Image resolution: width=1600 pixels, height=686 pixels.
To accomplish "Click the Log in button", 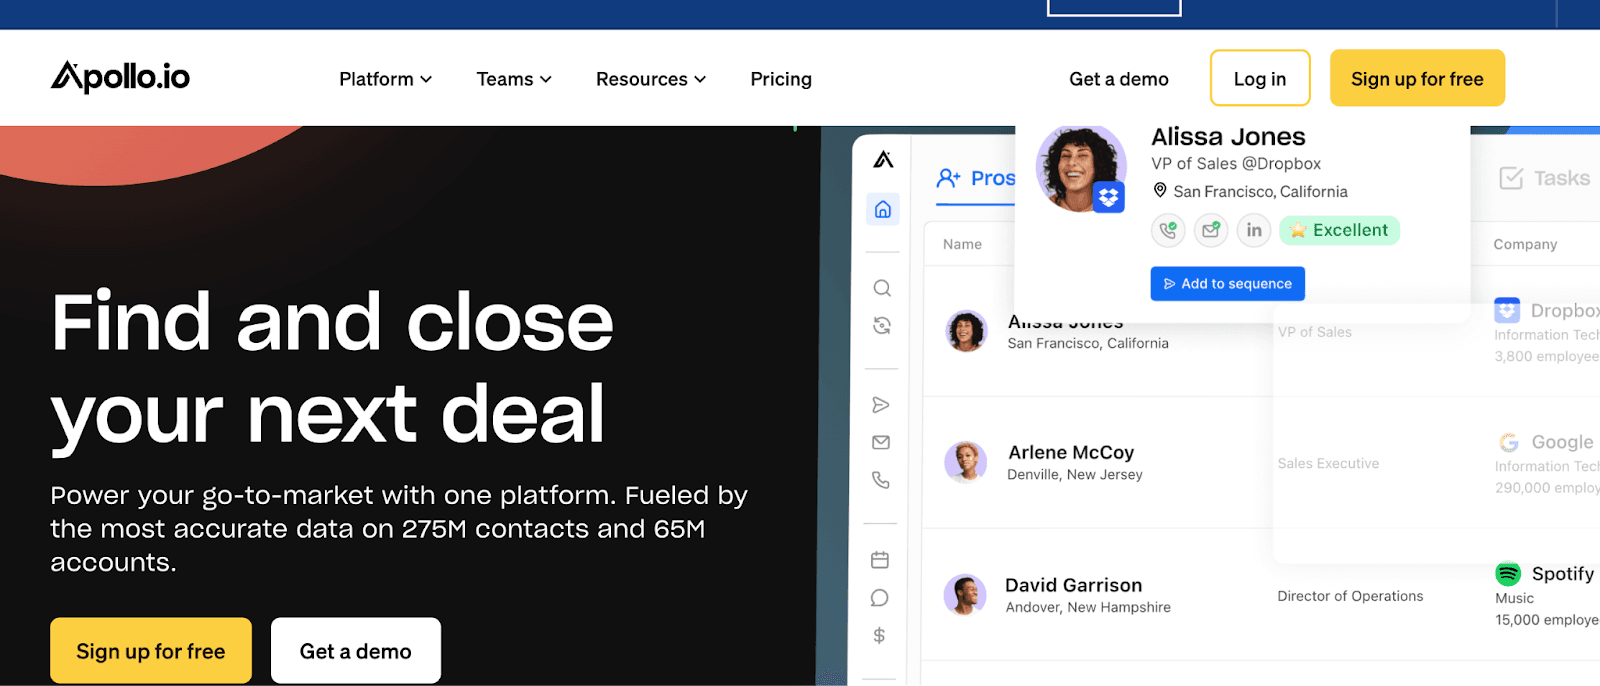I will [1260, 78].
